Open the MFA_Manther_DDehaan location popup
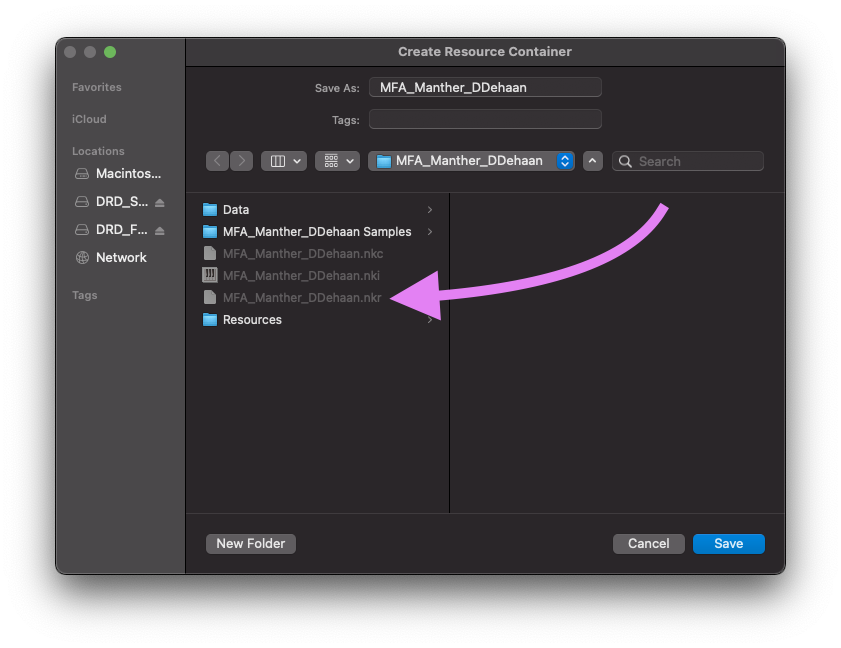The image size is (841, 648). tap(471, 161)
